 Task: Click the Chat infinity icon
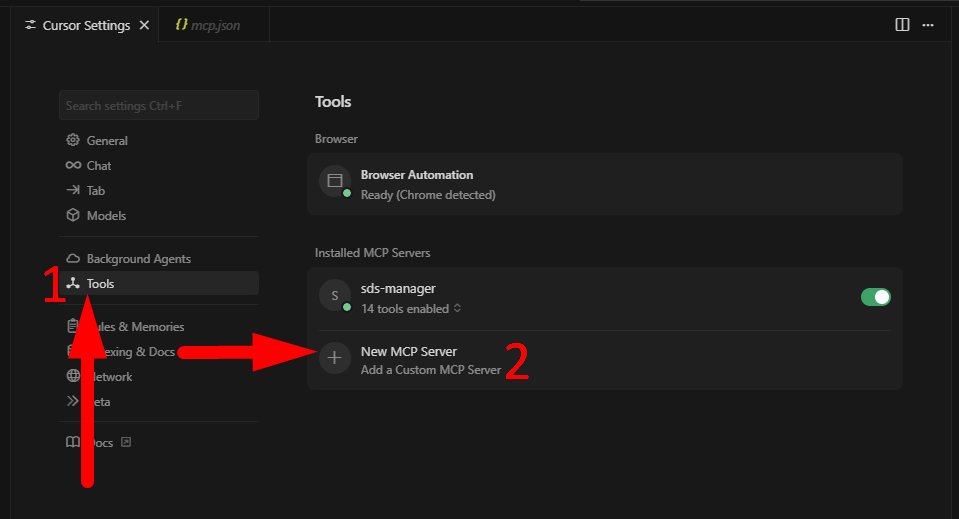click(73, 166)
